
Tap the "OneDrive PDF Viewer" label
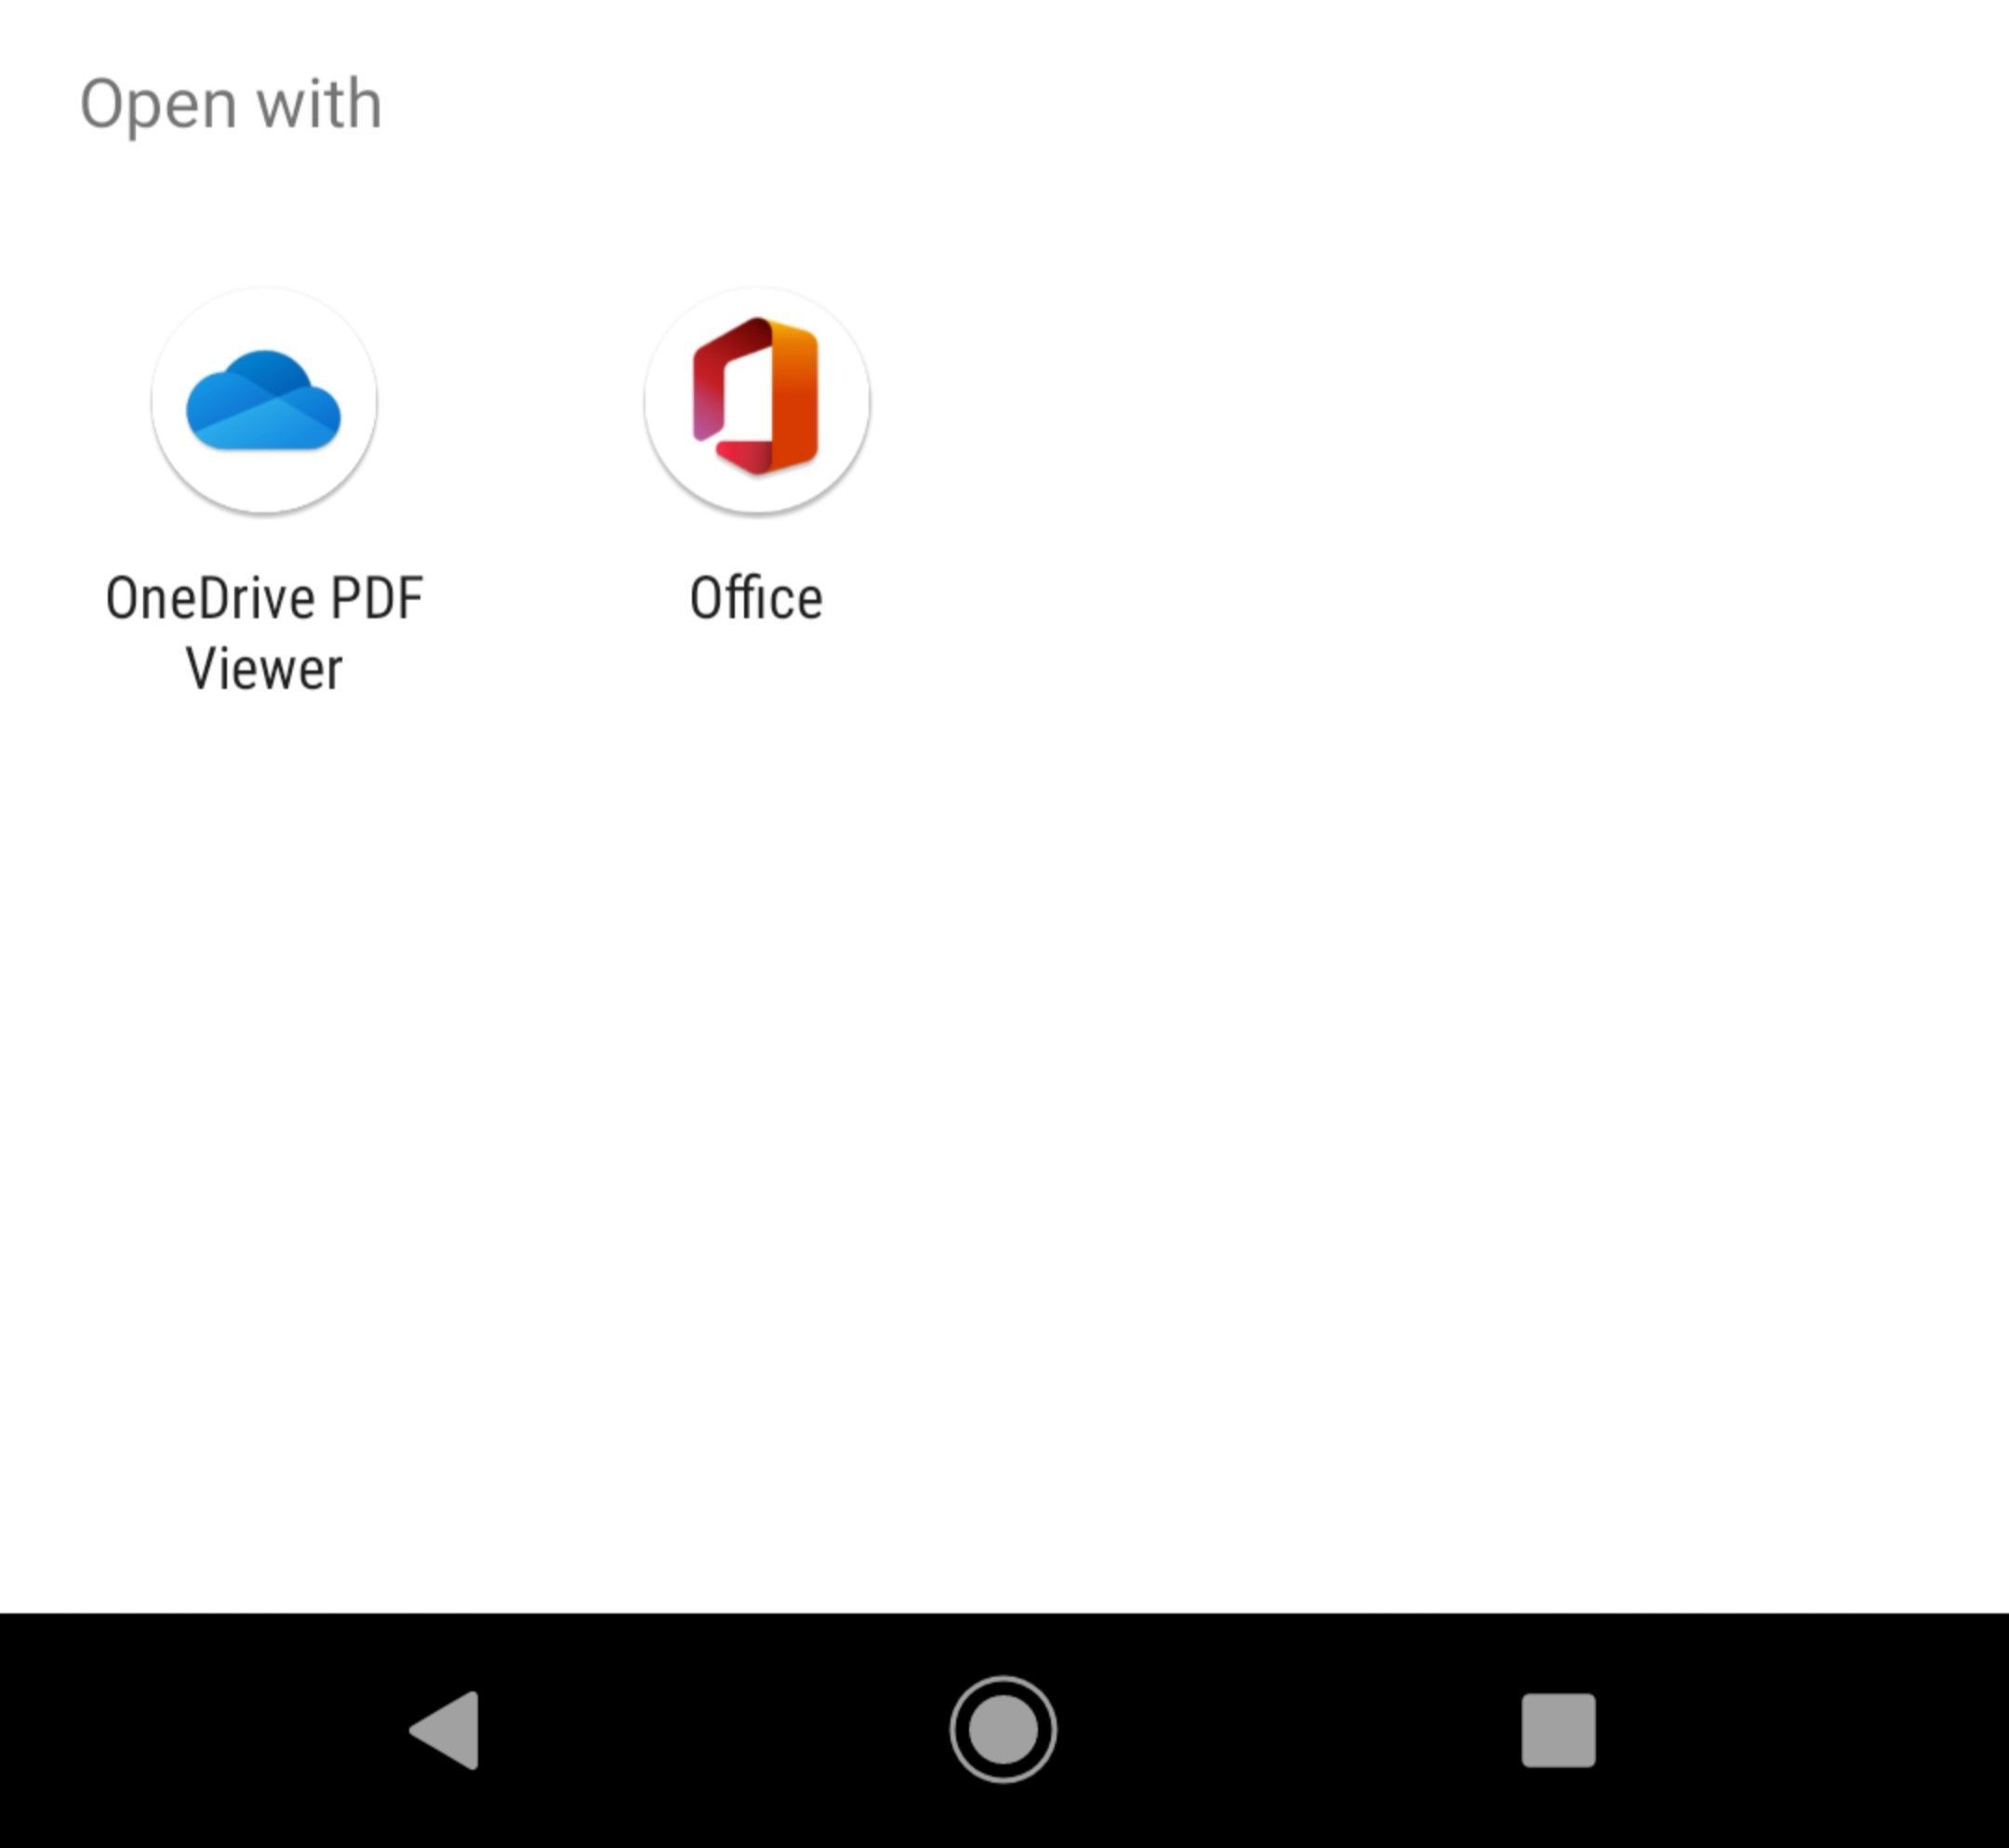(264, 633)
